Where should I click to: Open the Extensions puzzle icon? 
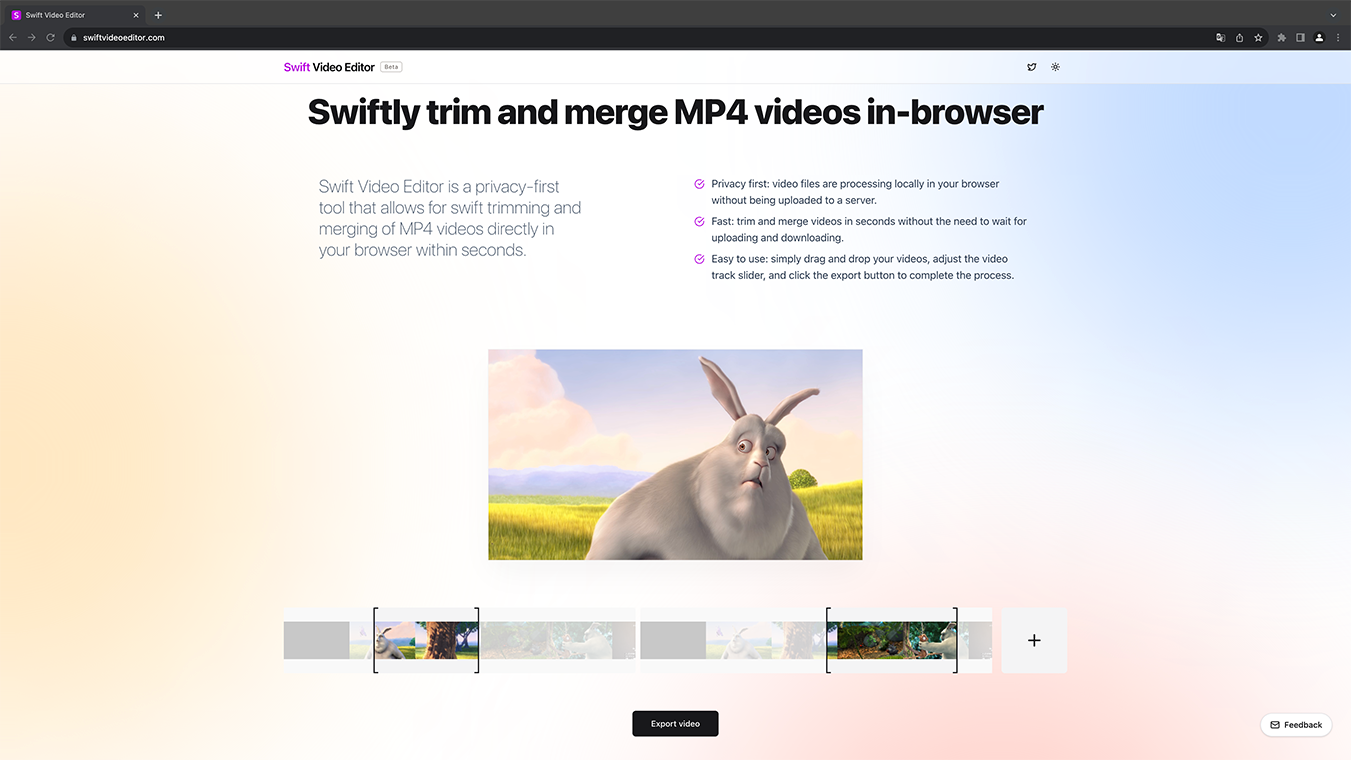(x=1282, y=37)
